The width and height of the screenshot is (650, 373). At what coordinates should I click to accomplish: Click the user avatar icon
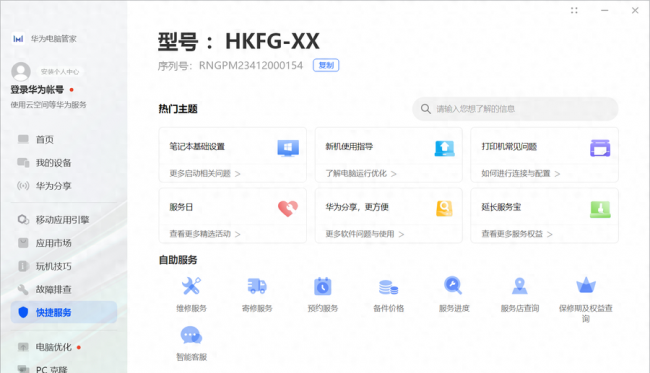[x=21, y=72]
